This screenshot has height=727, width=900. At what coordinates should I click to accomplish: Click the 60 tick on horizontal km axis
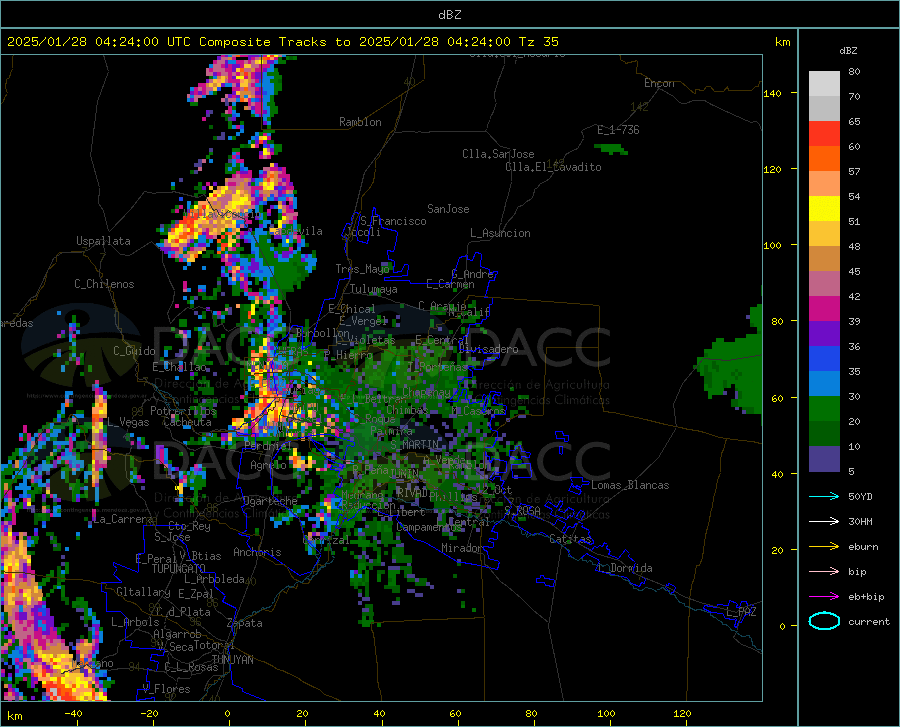[x=455, y=714]
